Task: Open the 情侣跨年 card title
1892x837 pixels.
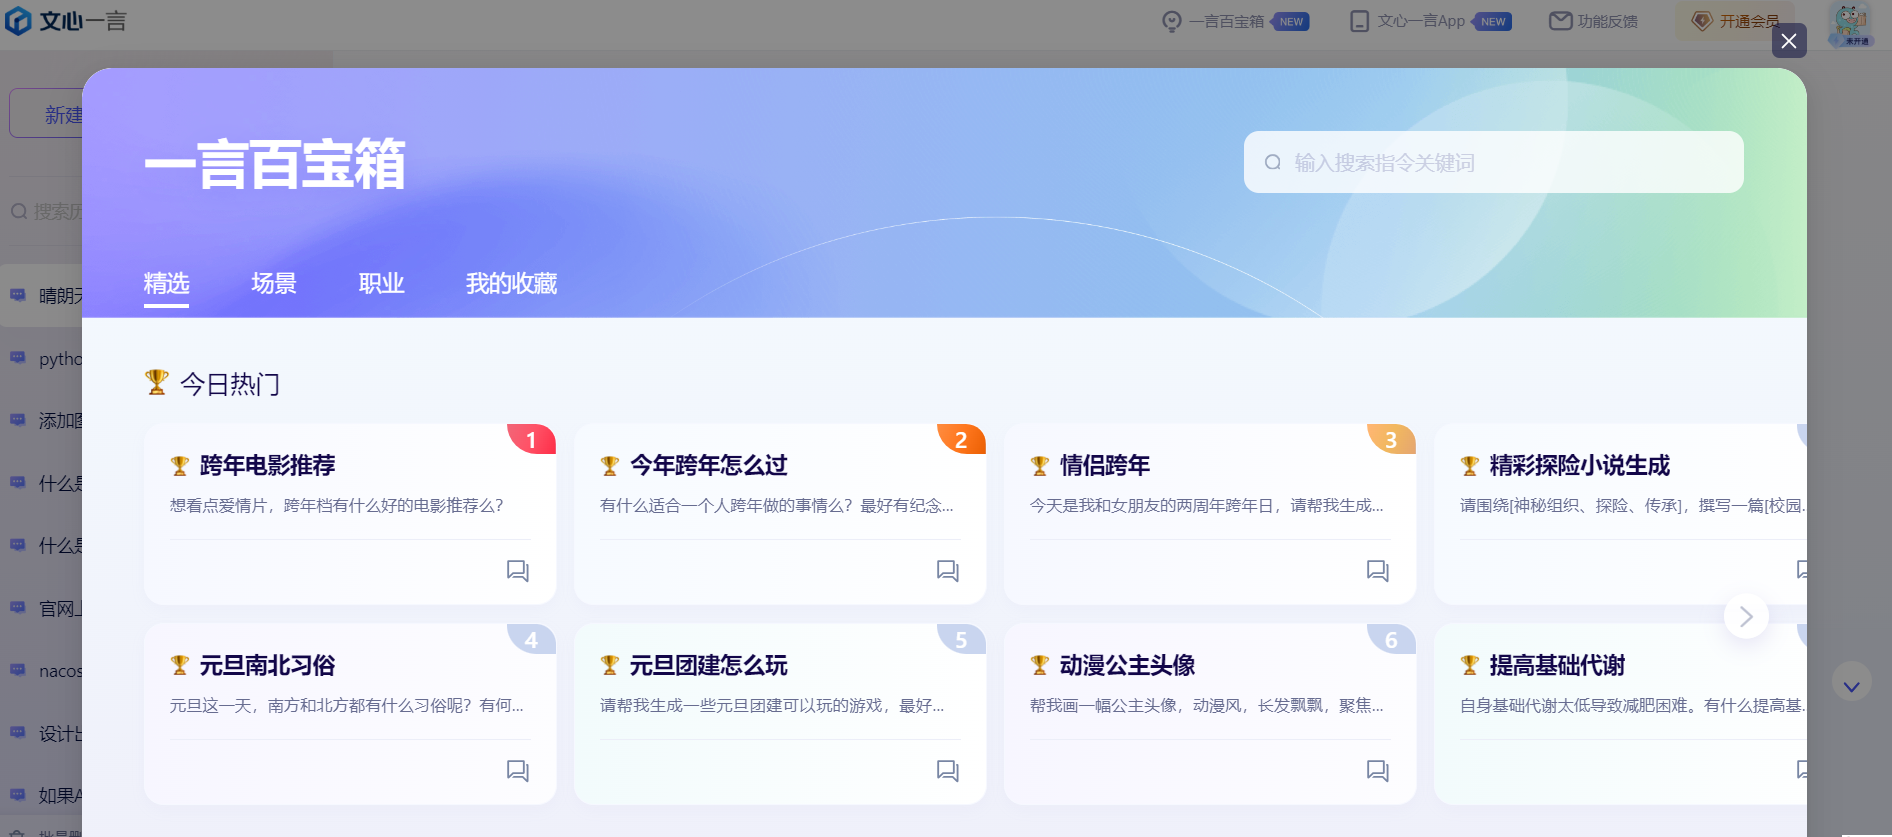Action: (1104, 465)
